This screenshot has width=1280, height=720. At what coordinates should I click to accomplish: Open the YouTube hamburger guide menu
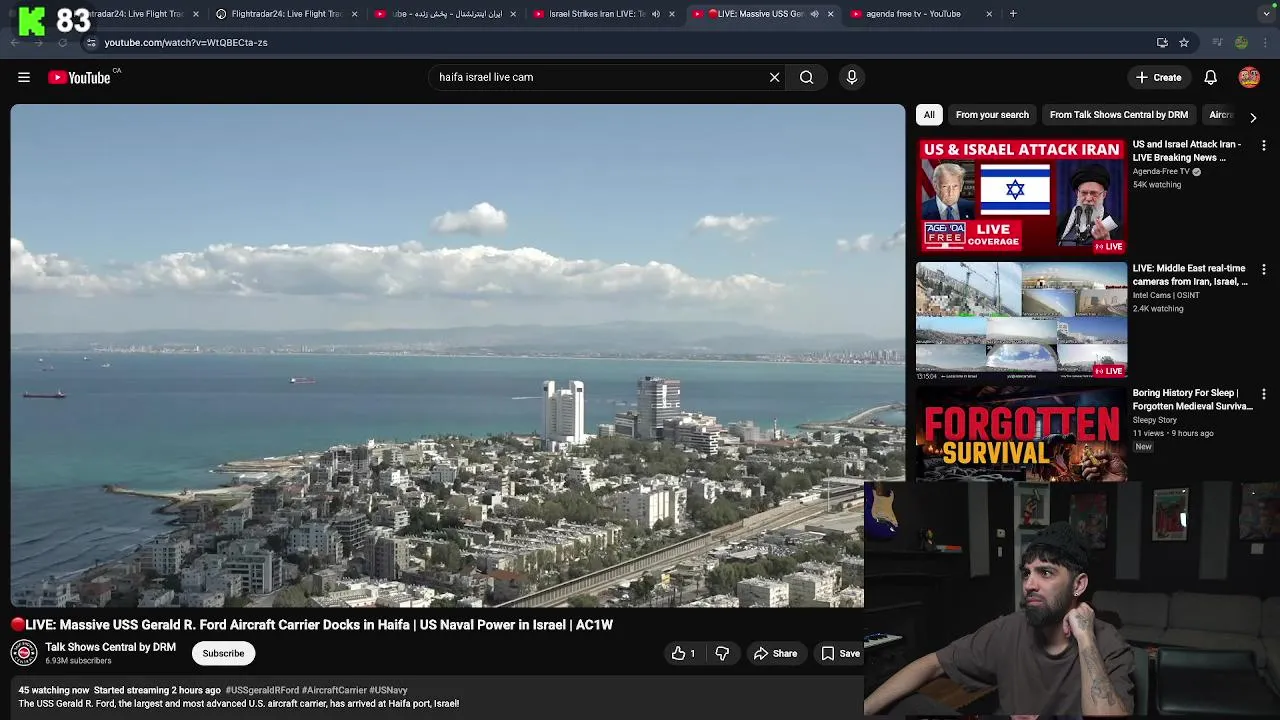pyautogui.click(x=24, y=77)
